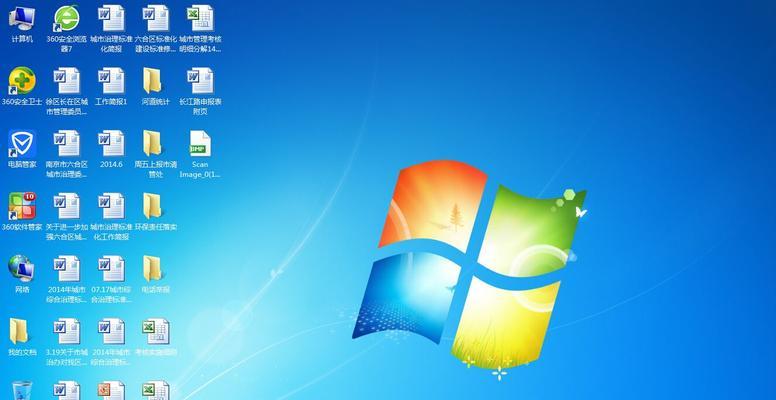This screenshot has height=400, width=776.
Task: Select Excel file 城市管理考核明细分解14...
Action: 200,28
